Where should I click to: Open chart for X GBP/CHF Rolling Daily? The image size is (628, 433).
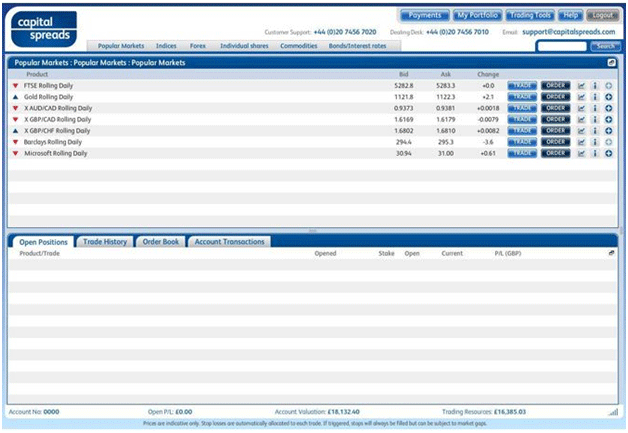[x=582, y=131]
